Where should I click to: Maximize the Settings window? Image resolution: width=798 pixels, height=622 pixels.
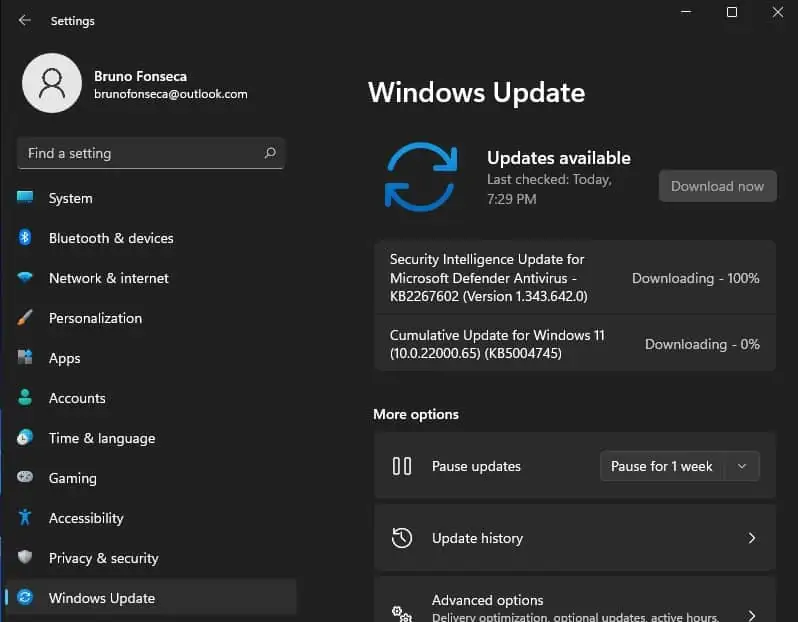[x=732, y=12]
